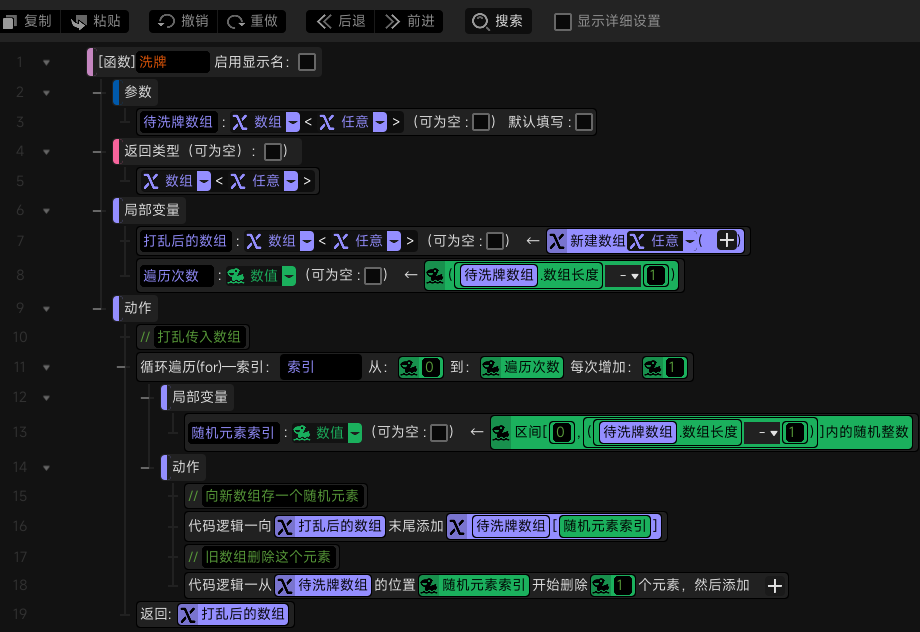
Task: Open 任意 dropdown in return type row
Action: pos(291,181)
